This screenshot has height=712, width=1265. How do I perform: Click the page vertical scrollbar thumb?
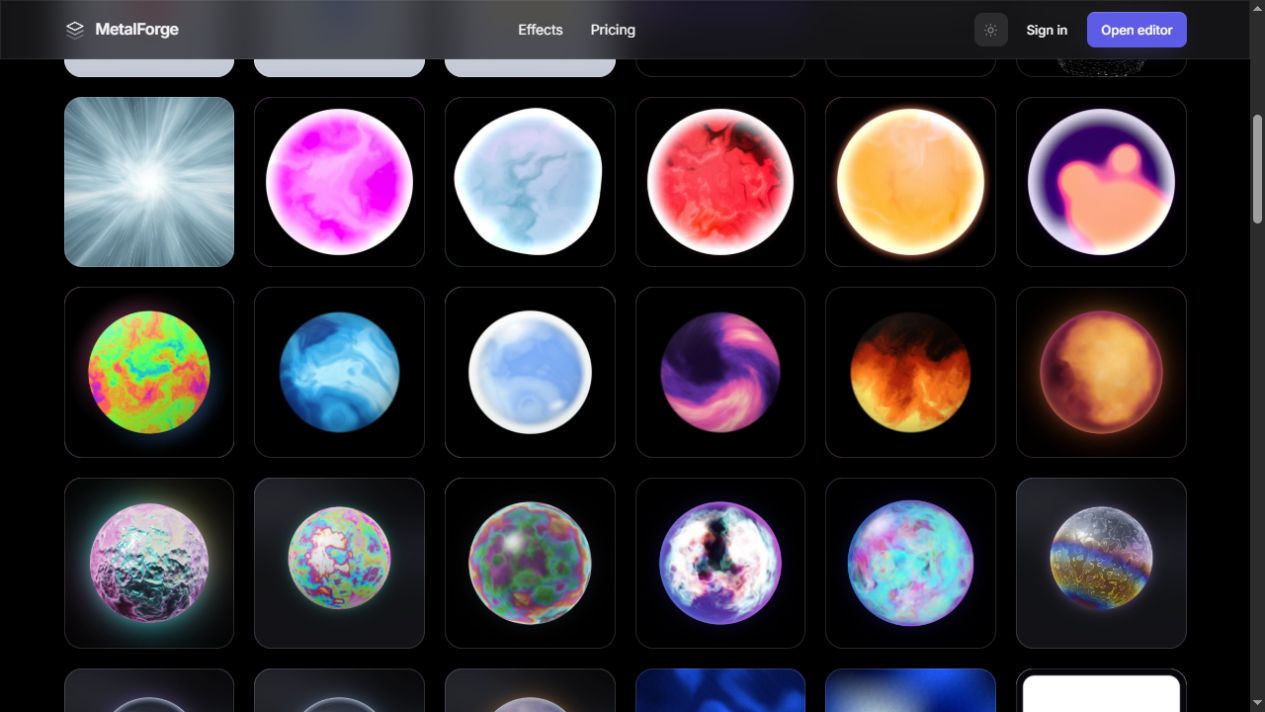(x=1257, y=169)
